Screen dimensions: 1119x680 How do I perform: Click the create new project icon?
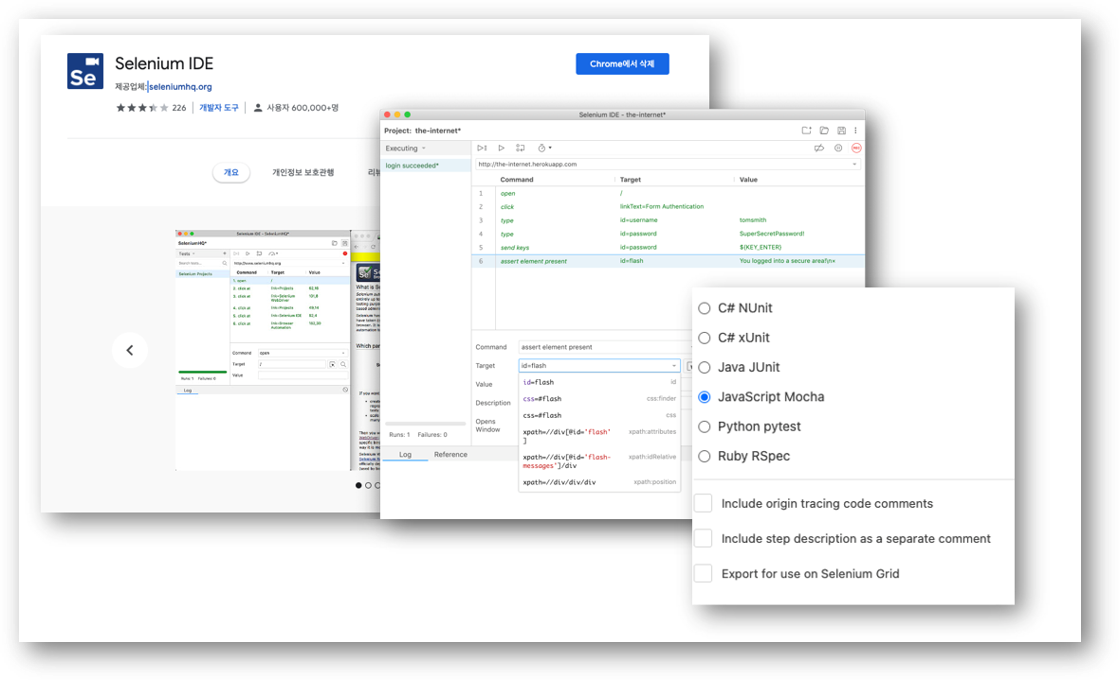[806, 131]
